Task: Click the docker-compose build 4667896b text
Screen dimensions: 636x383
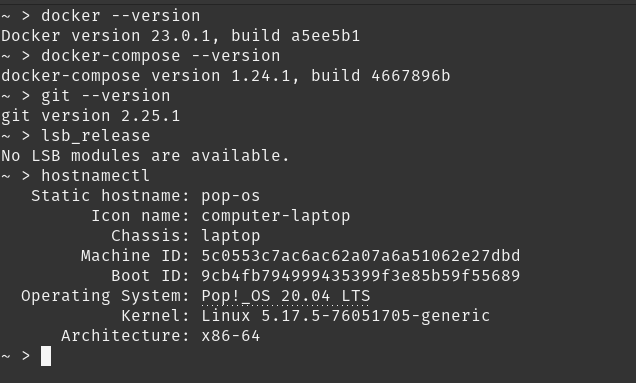Action: click(380, 76)
